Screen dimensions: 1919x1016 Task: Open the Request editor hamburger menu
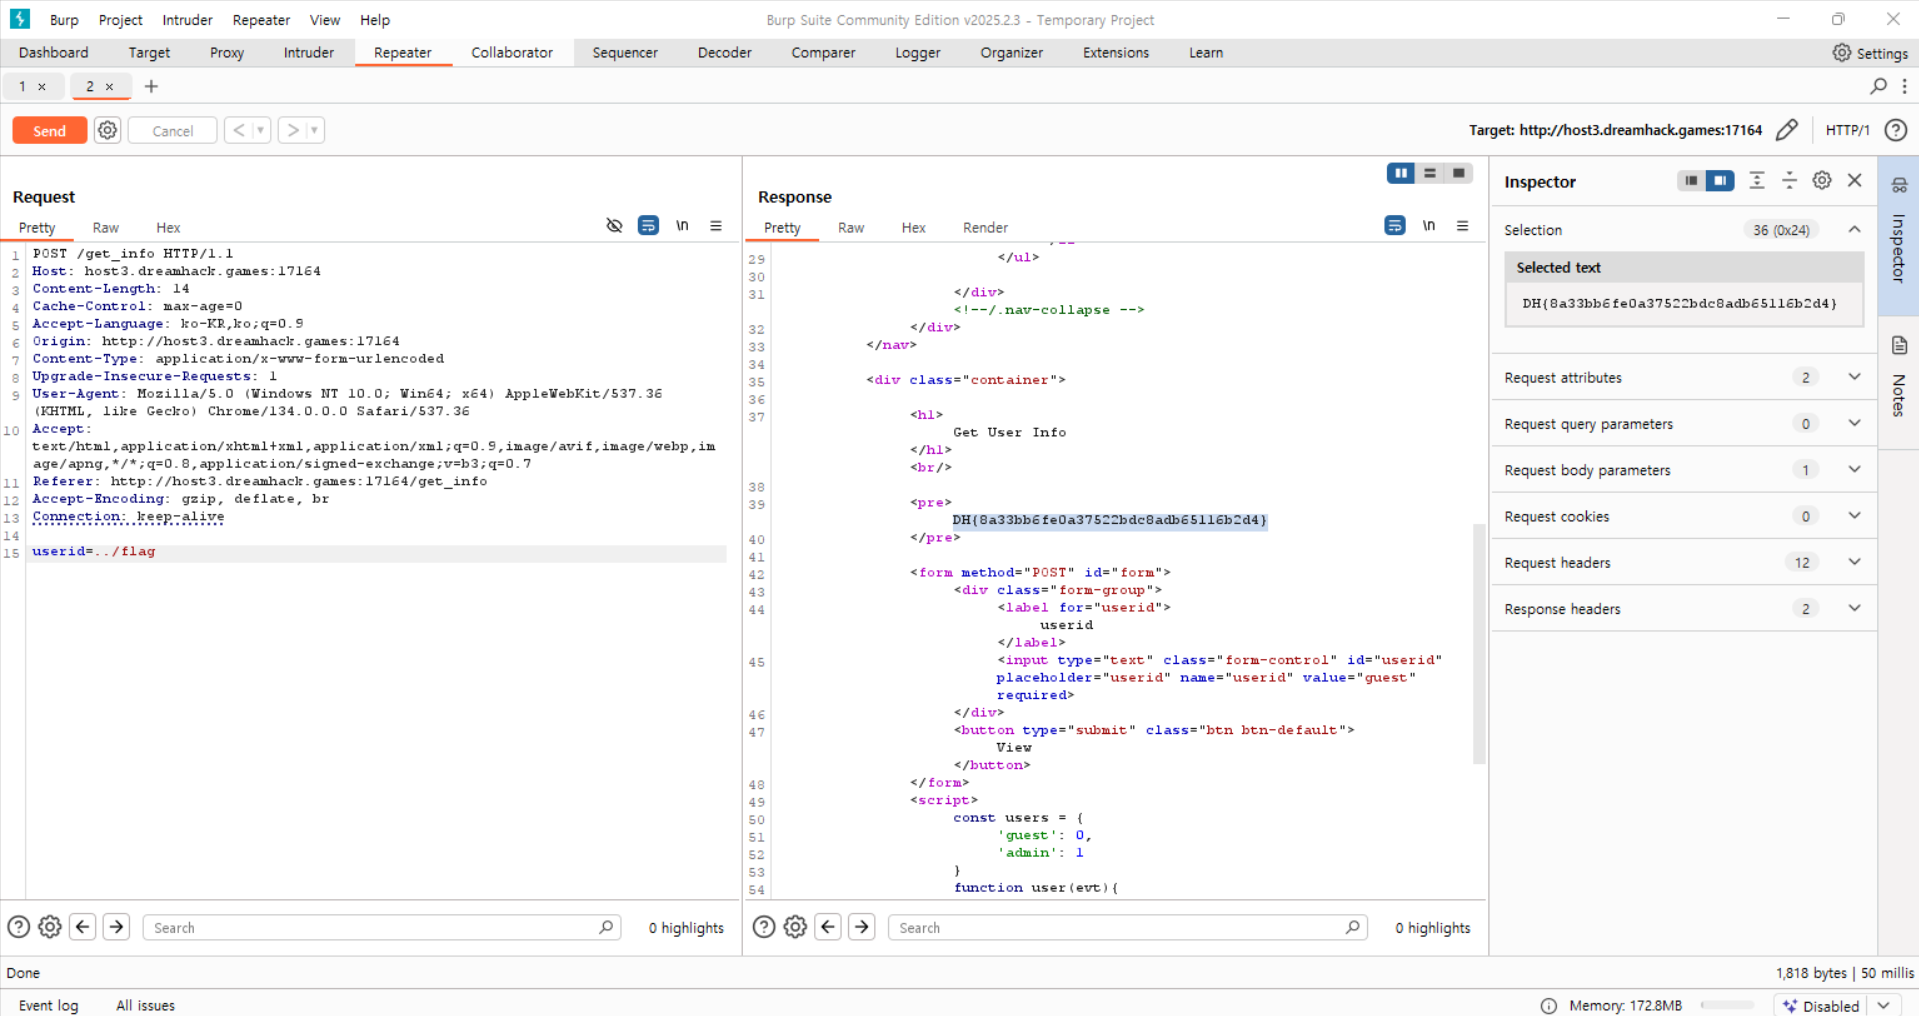[x=716, y=226]
